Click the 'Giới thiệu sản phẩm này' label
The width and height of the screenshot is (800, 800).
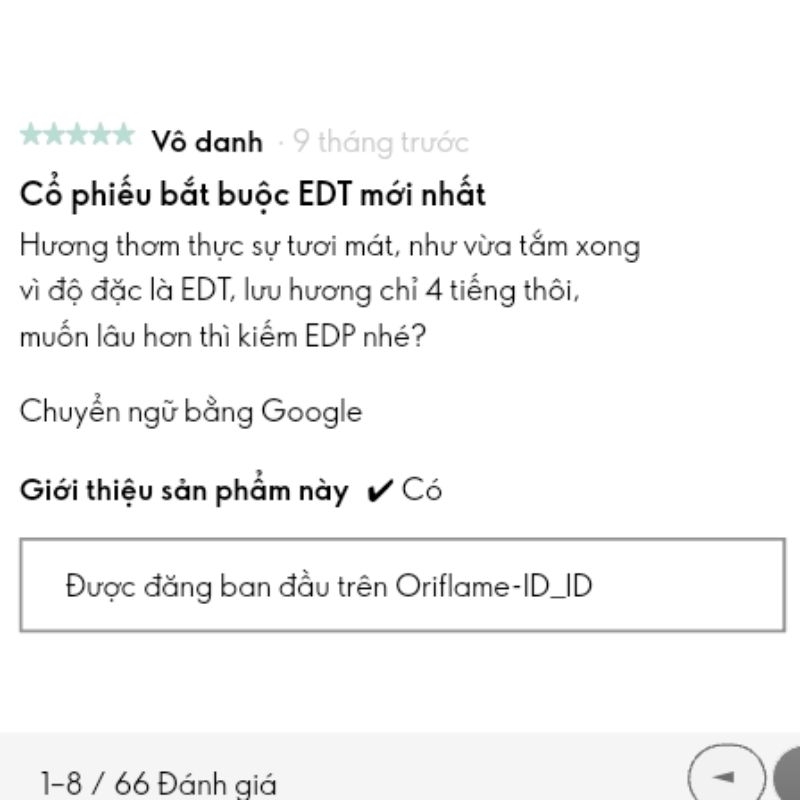[184, 491]
